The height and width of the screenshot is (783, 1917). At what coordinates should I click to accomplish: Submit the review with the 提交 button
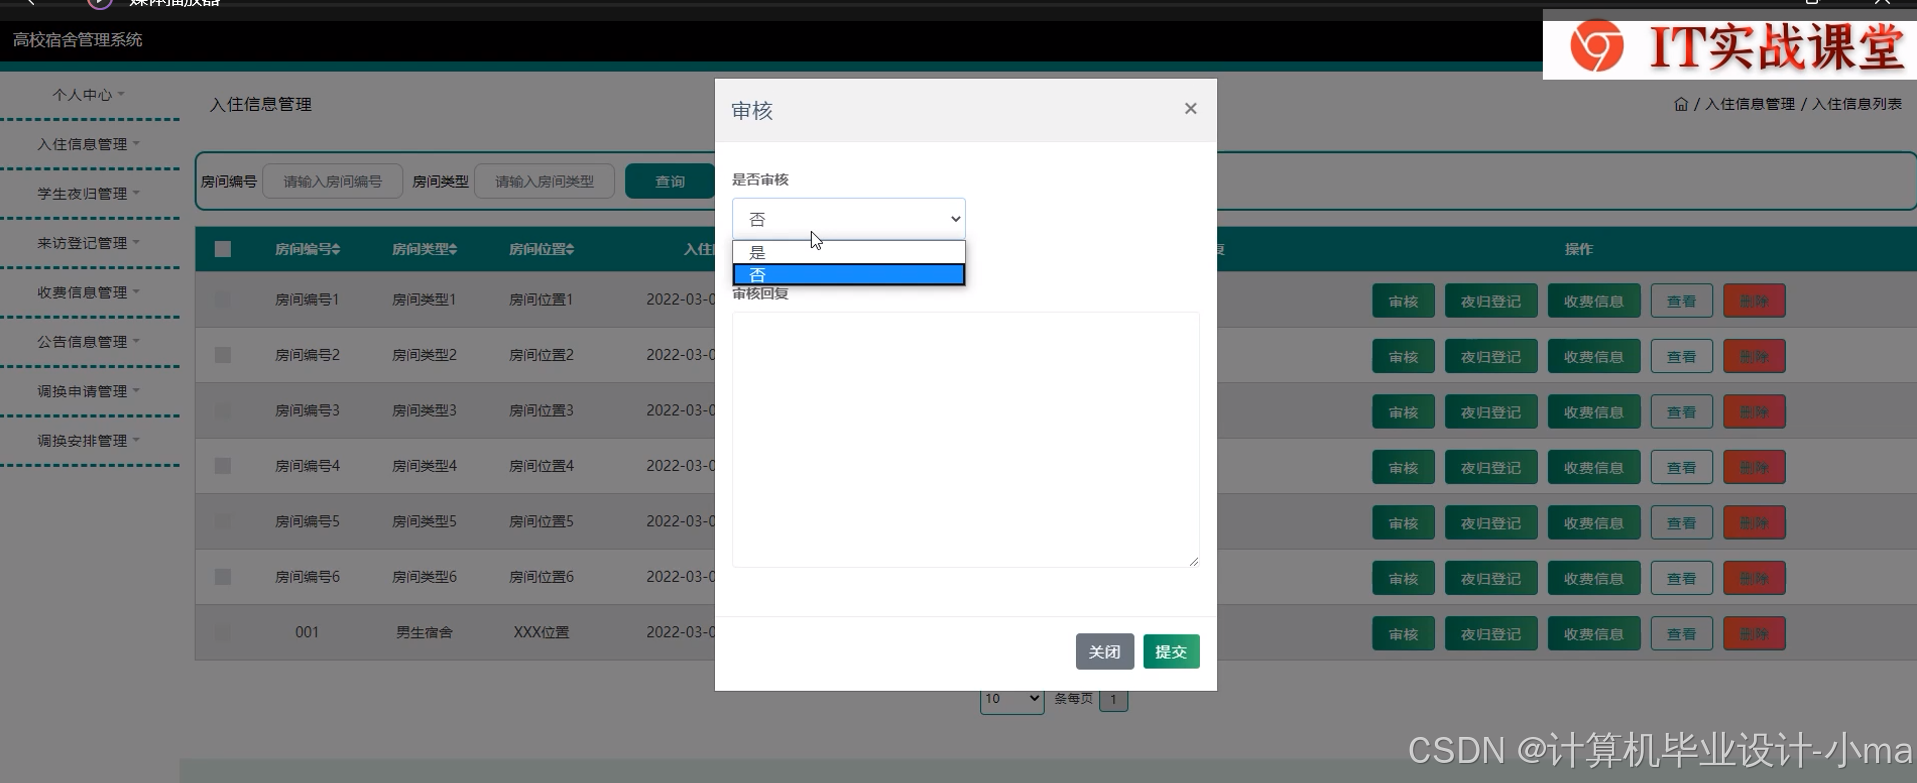(x=1171, y=652)
